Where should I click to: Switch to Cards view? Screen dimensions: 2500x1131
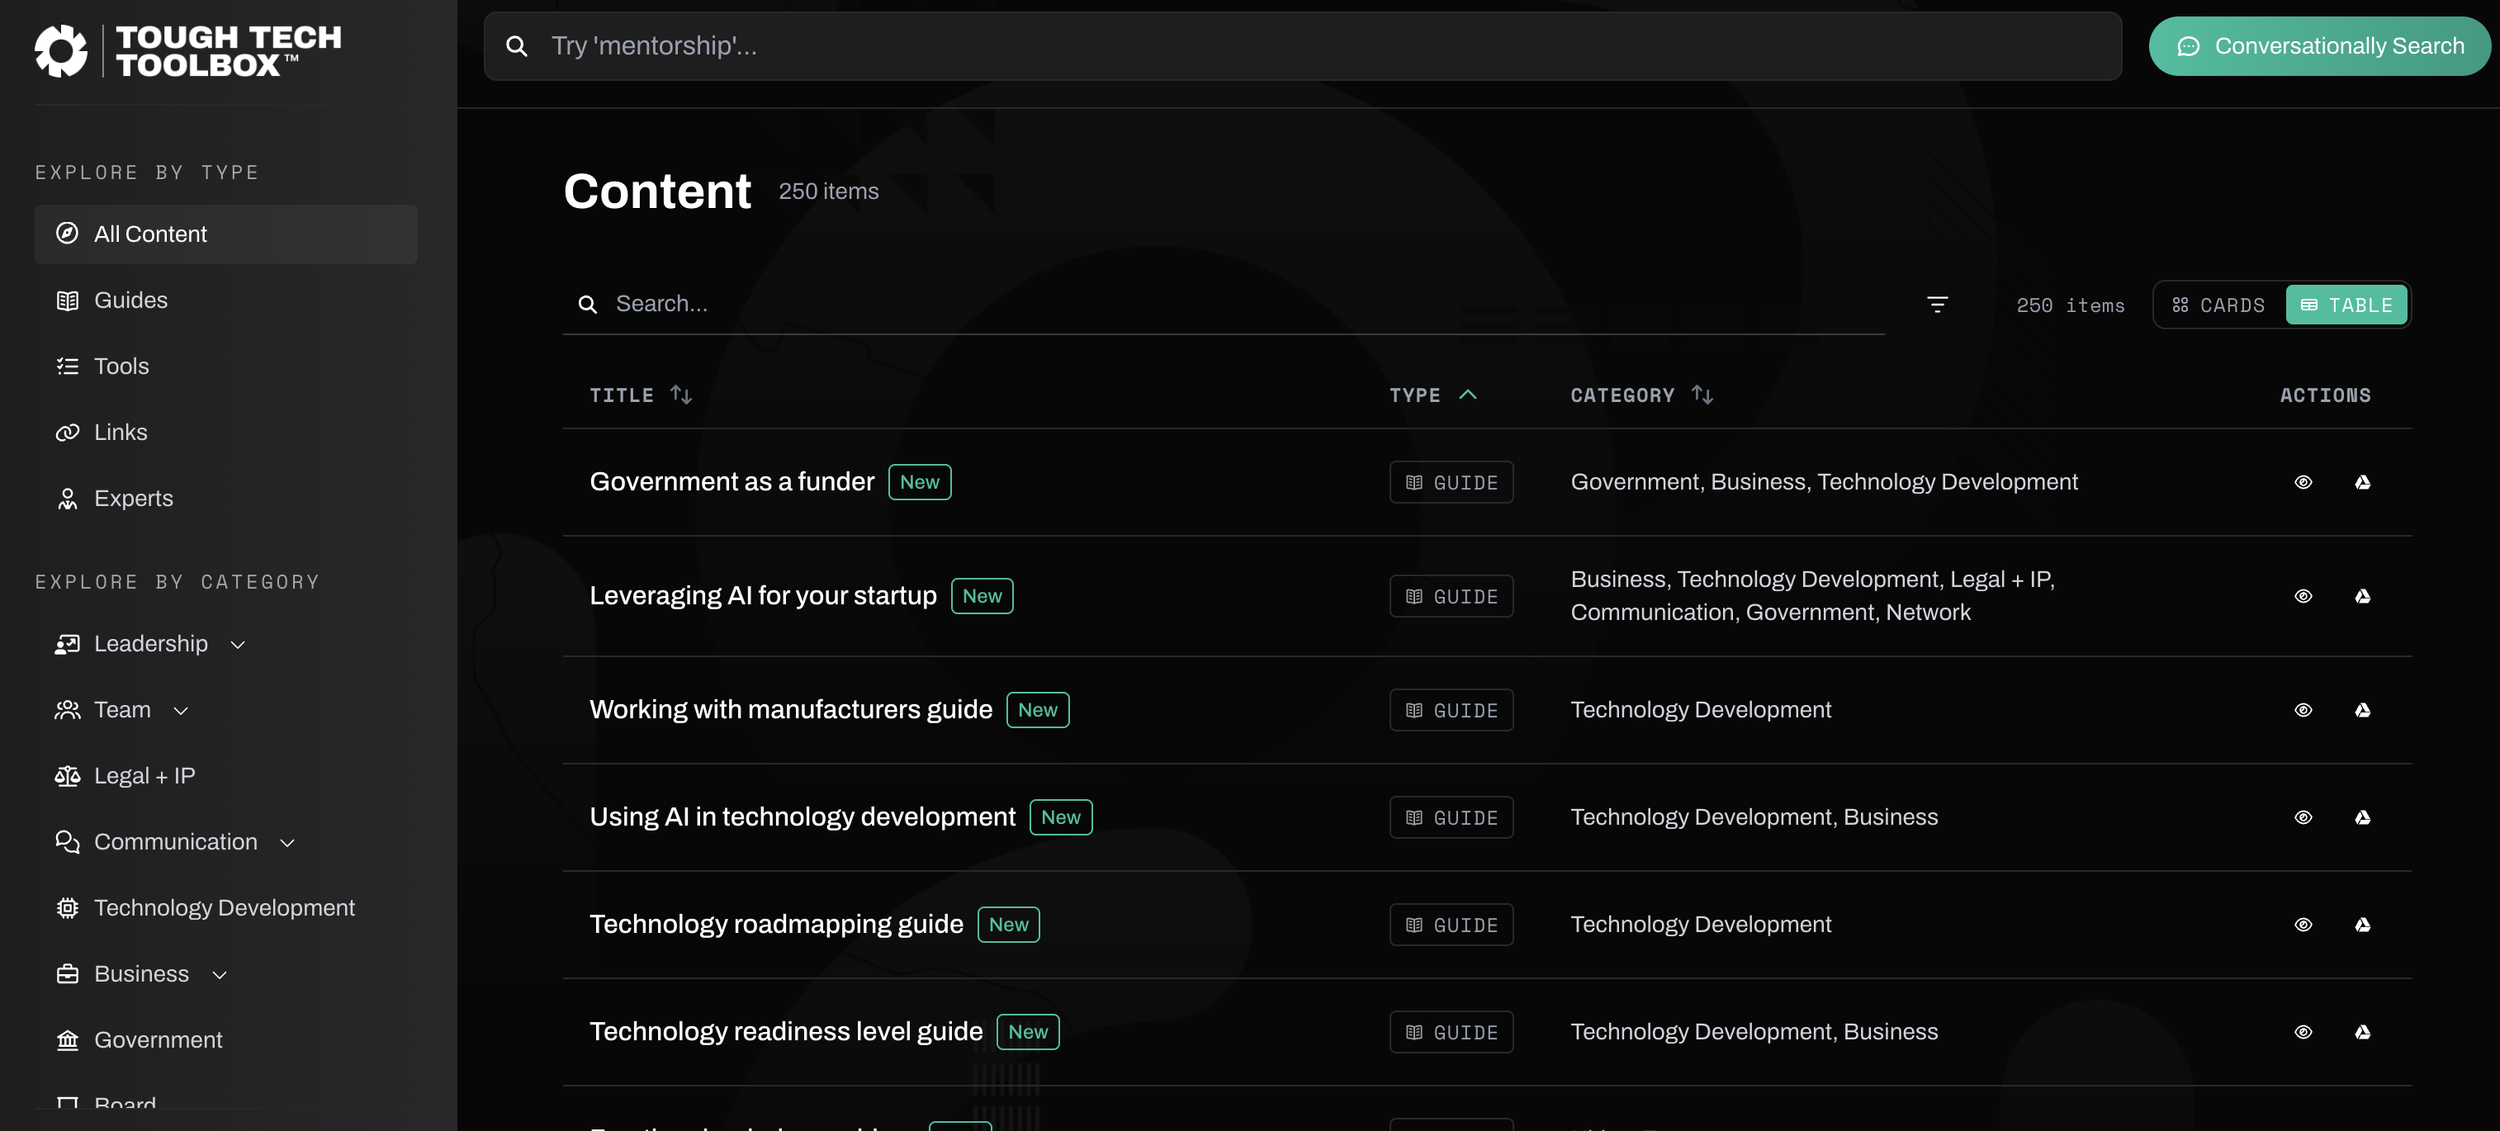pos(2218,305)
